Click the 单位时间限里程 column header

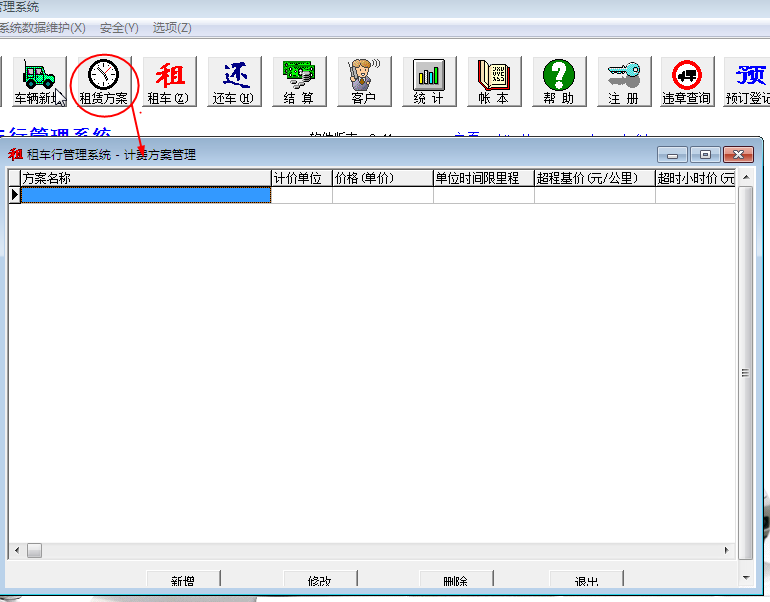[484, 178]
